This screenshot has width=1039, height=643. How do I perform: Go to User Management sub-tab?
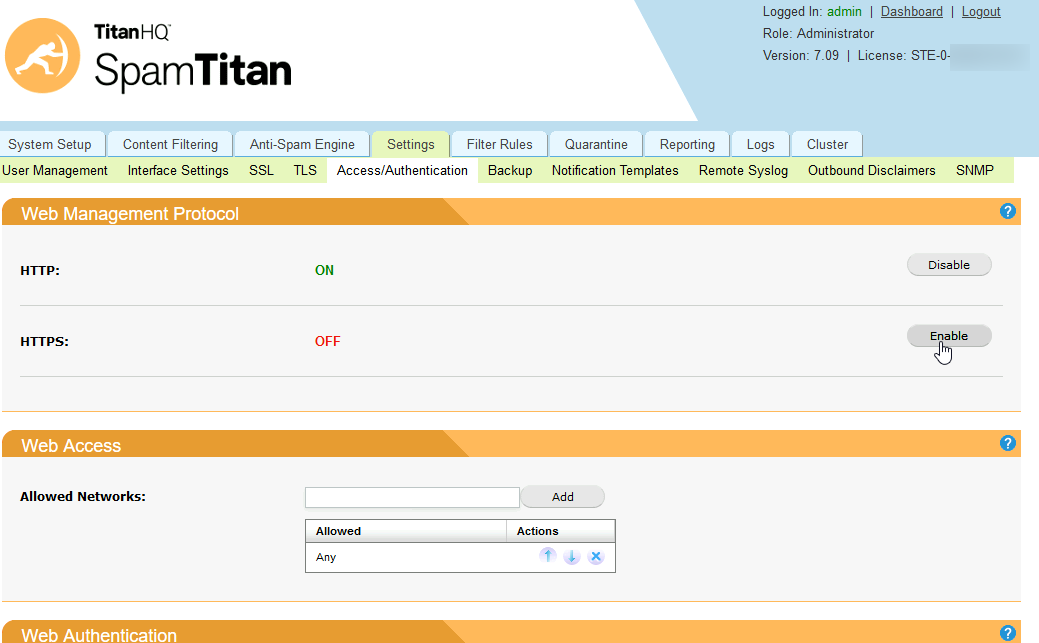pos(55,170)
